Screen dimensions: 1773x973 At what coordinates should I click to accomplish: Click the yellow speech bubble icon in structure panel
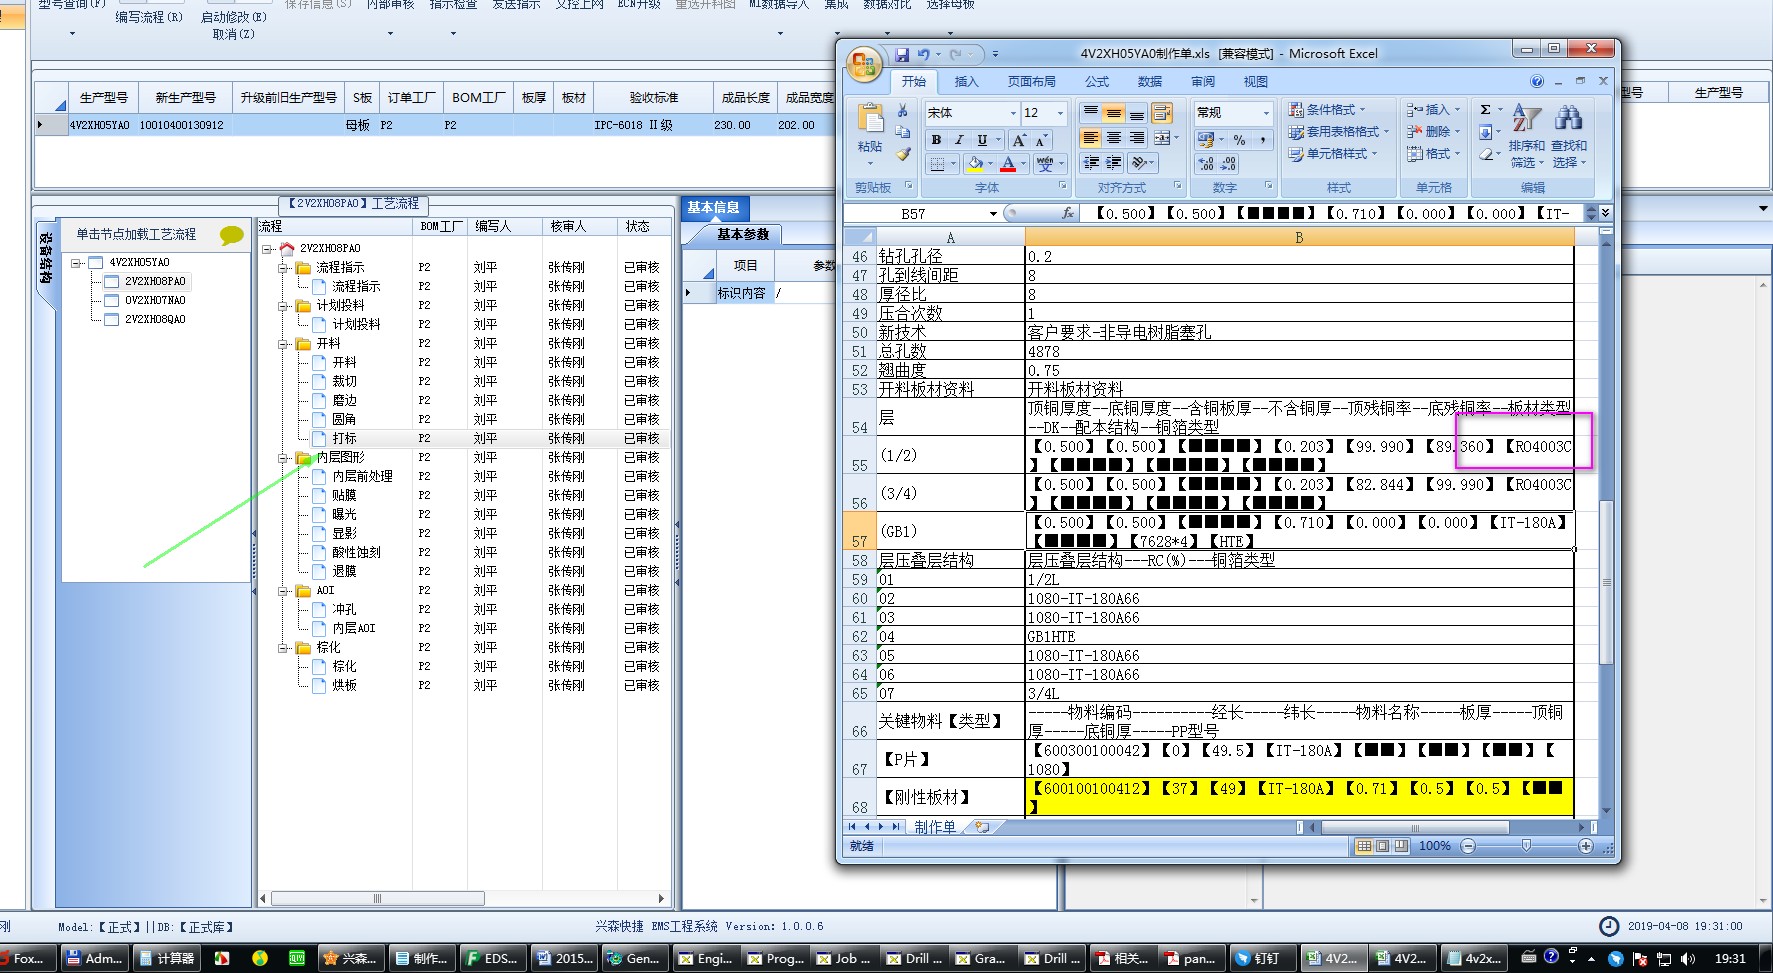point(231,235)
